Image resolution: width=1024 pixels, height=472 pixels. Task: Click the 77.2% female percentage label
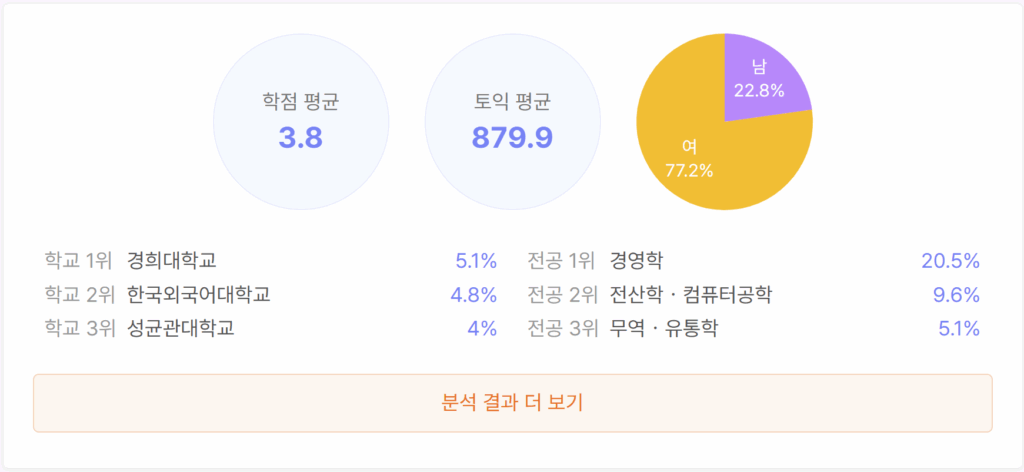point(689,170)
